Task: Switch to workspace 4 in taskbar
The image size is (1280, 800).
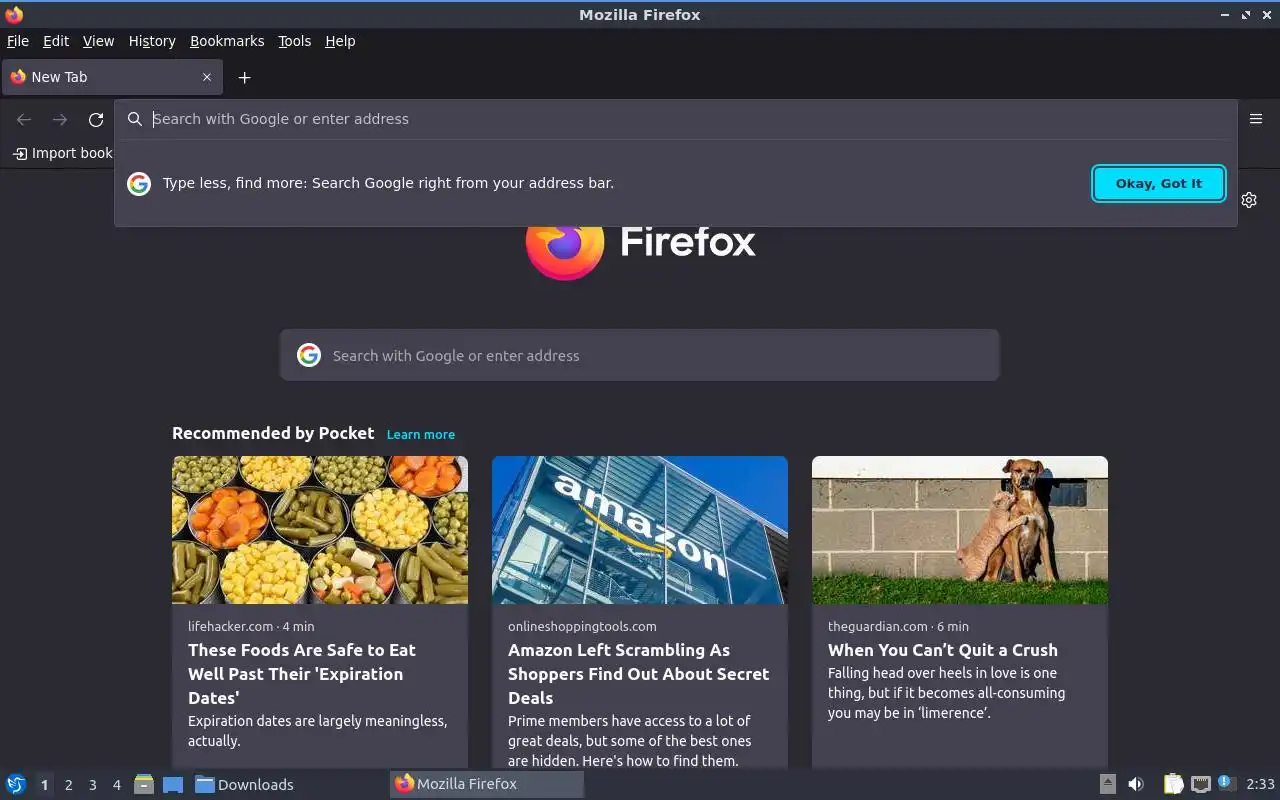Action: pos(116,785)
